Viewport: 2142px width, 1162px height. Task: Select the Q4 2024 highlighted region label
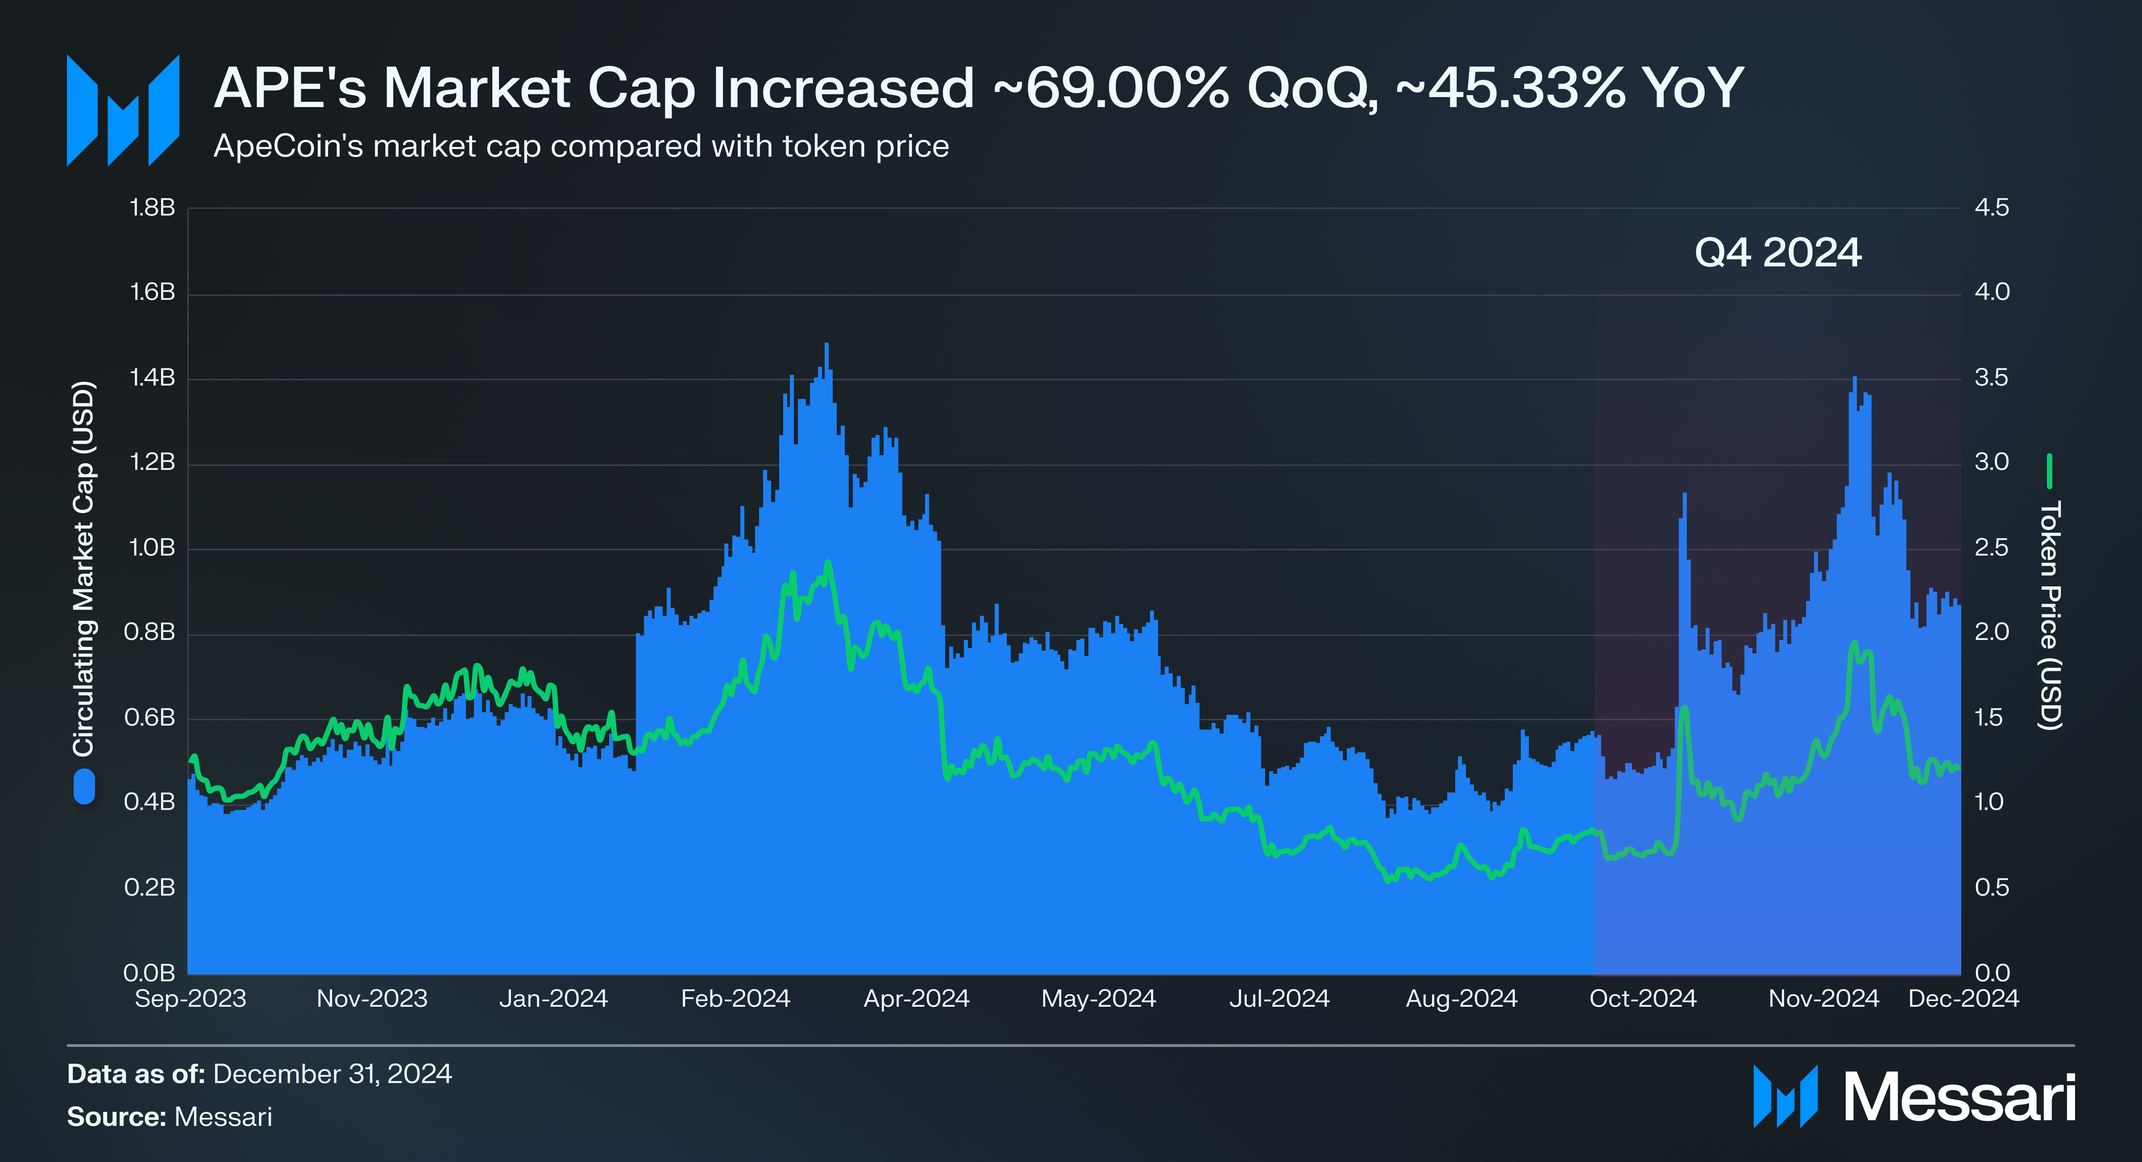click(1777, 253)
